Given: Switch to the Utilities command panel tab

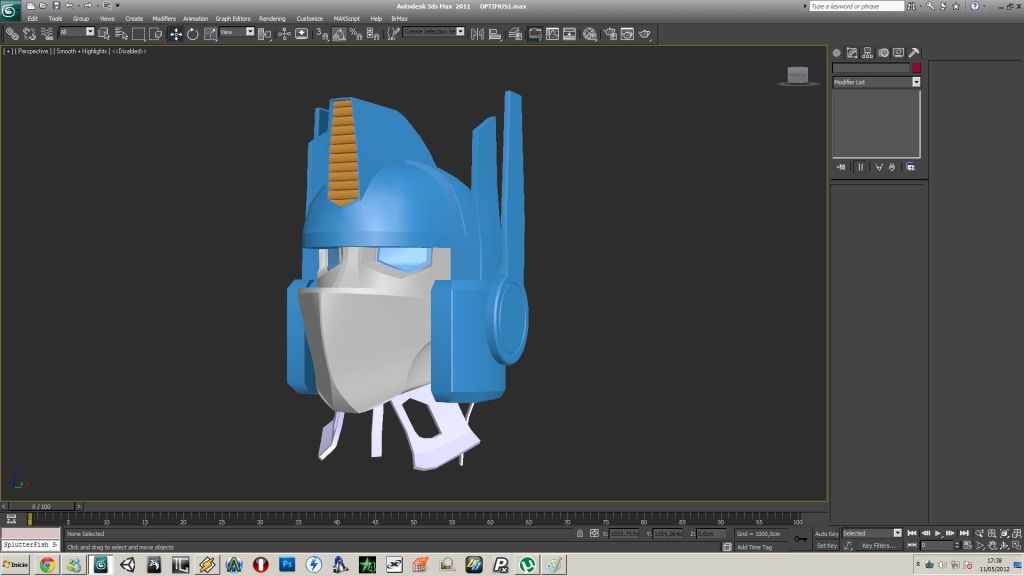Looking at the screenshot, I should point(914,52).
